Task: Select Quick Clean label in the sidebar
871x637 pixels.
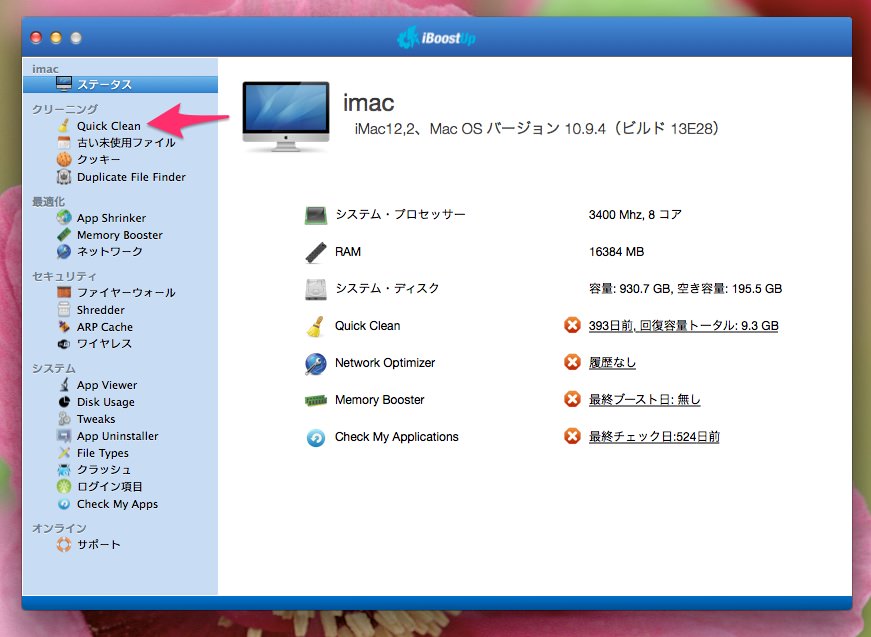Action: pos(109,126)
